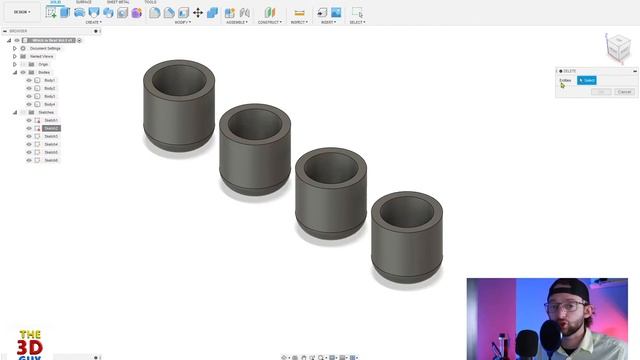
Task: Select the Chamfer tool in Modify group
Action: point(169,13)
